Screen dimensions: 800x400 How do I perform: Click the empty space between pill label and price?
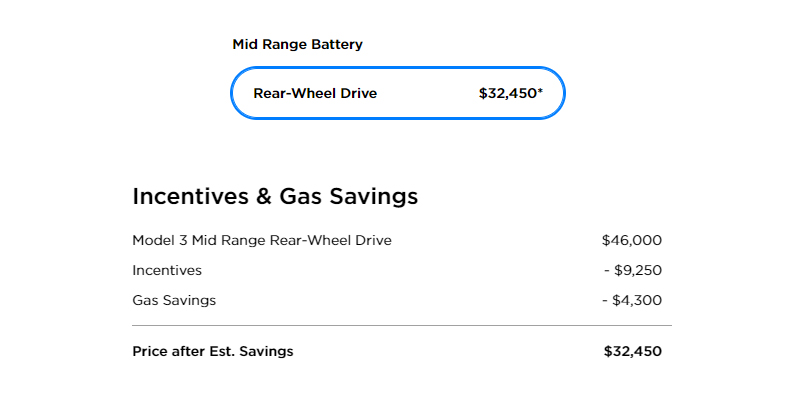428,94
